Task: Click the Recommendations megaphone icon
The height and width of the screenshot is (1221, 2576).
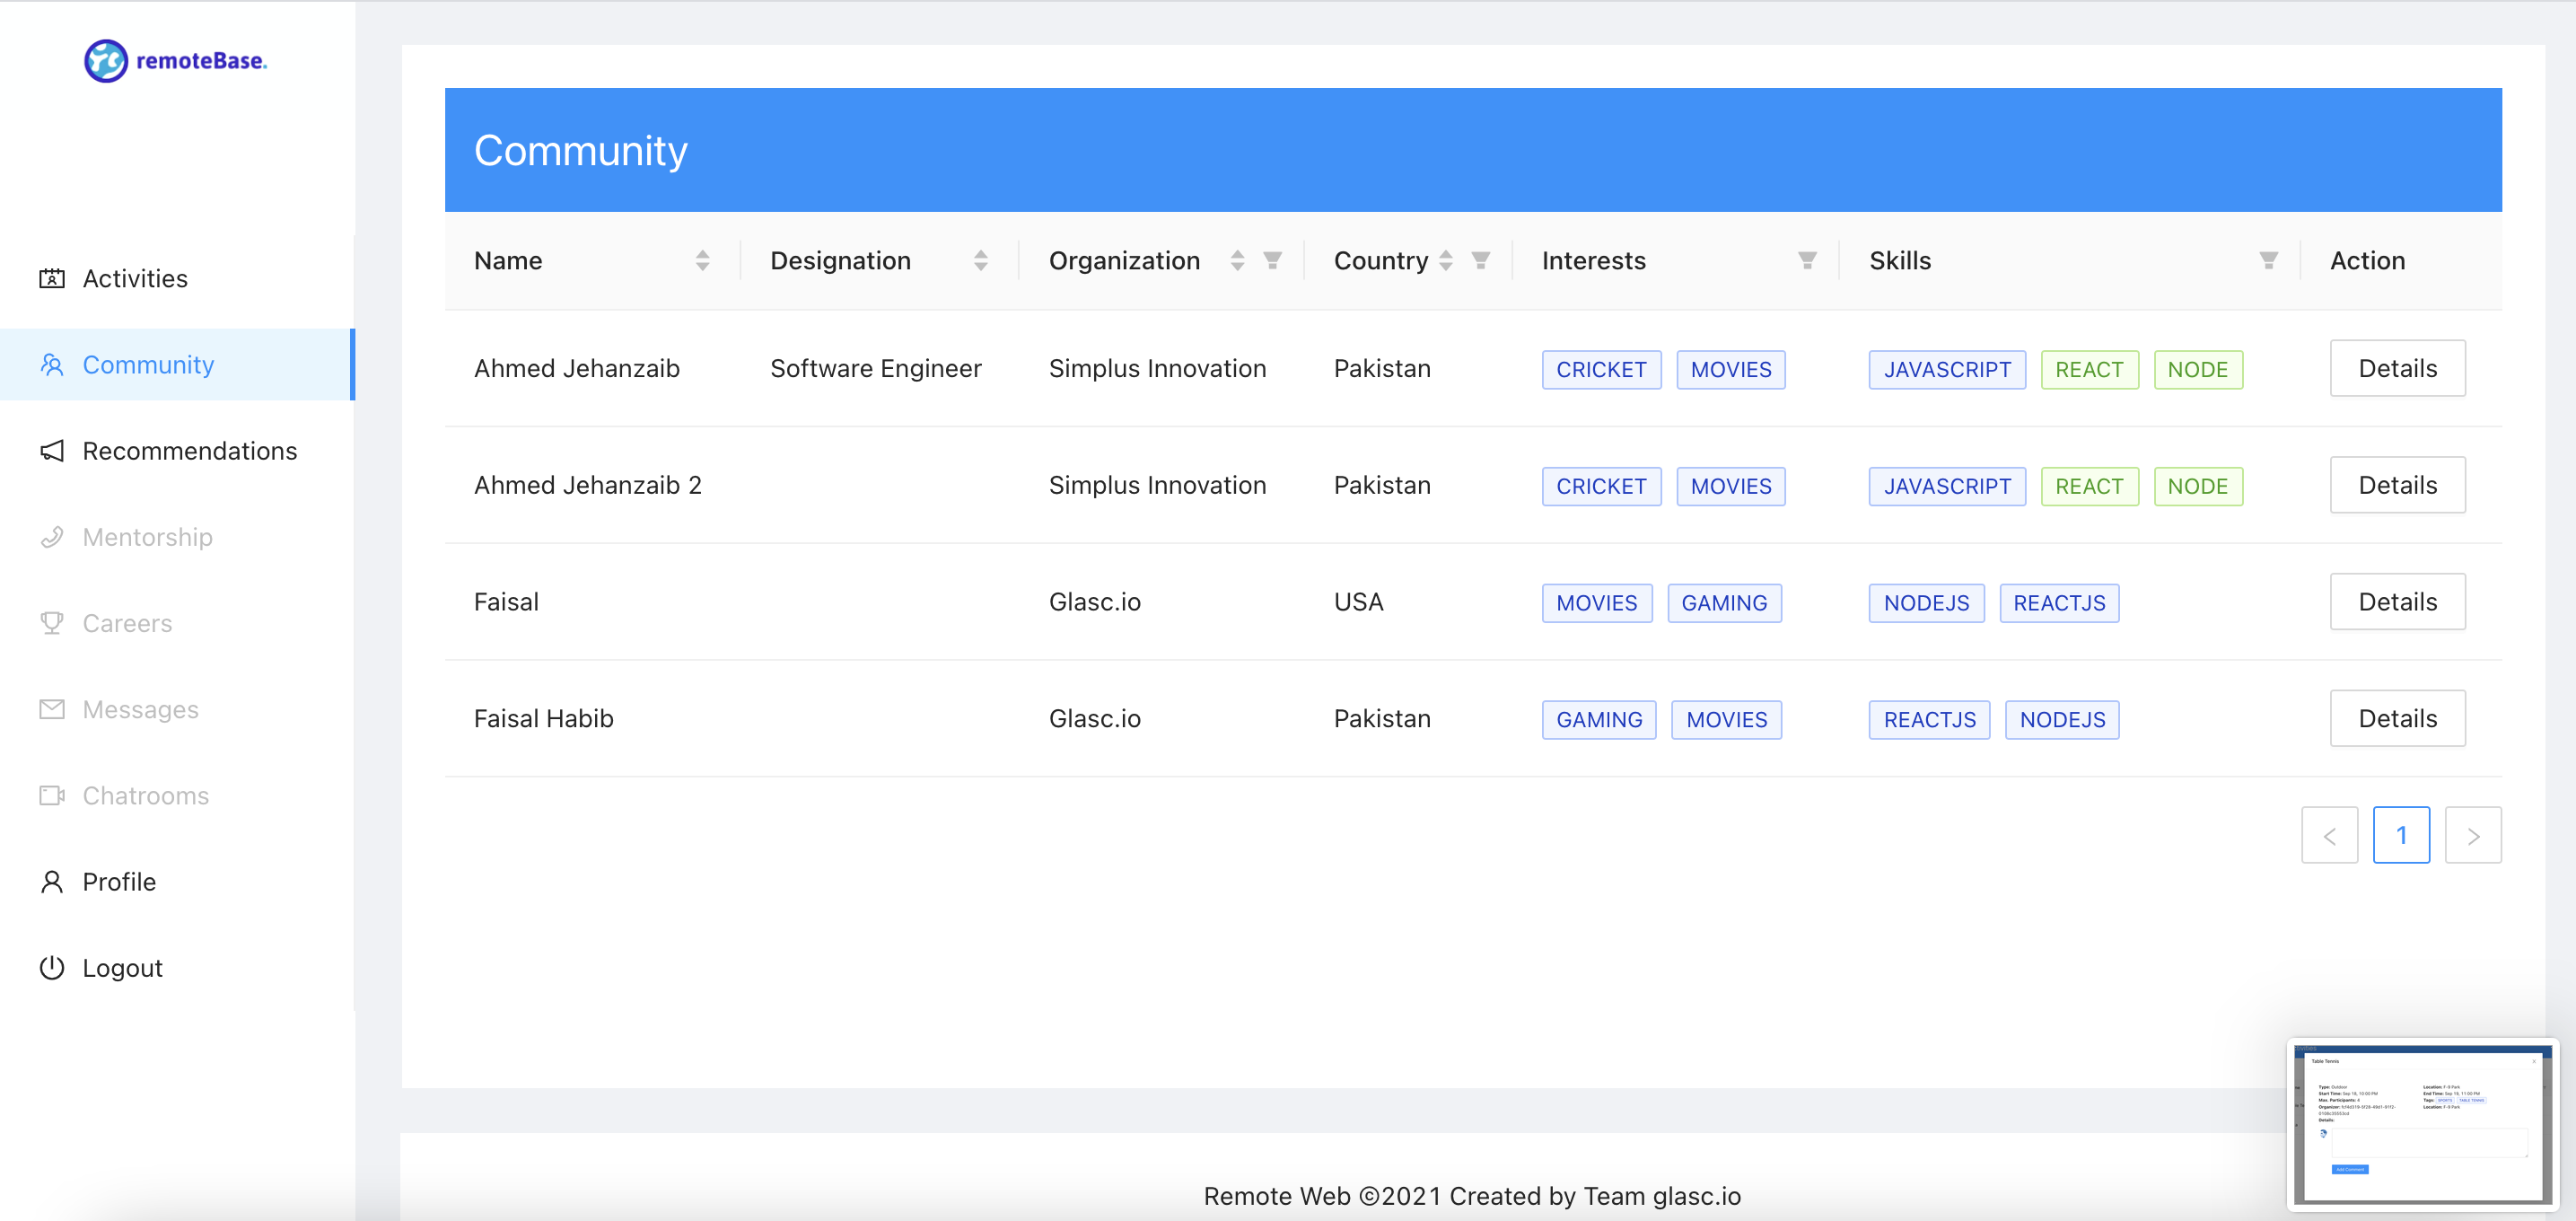Action: 52,451
